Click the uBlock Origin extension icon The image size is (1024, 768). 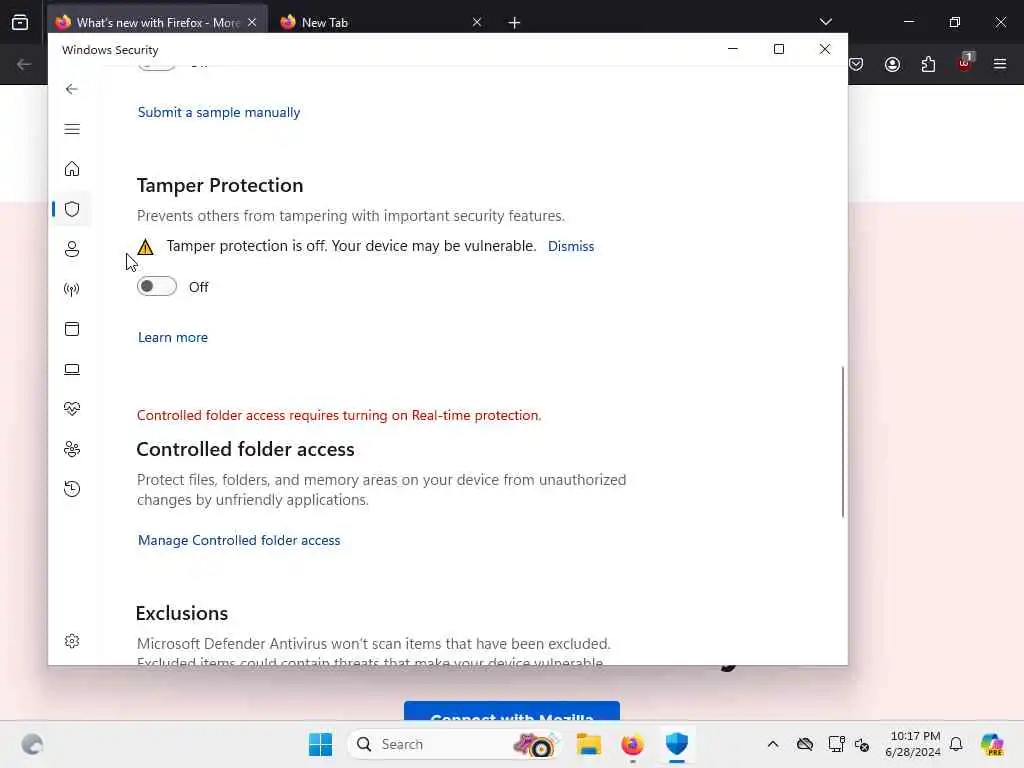click(x=965, y=63)
